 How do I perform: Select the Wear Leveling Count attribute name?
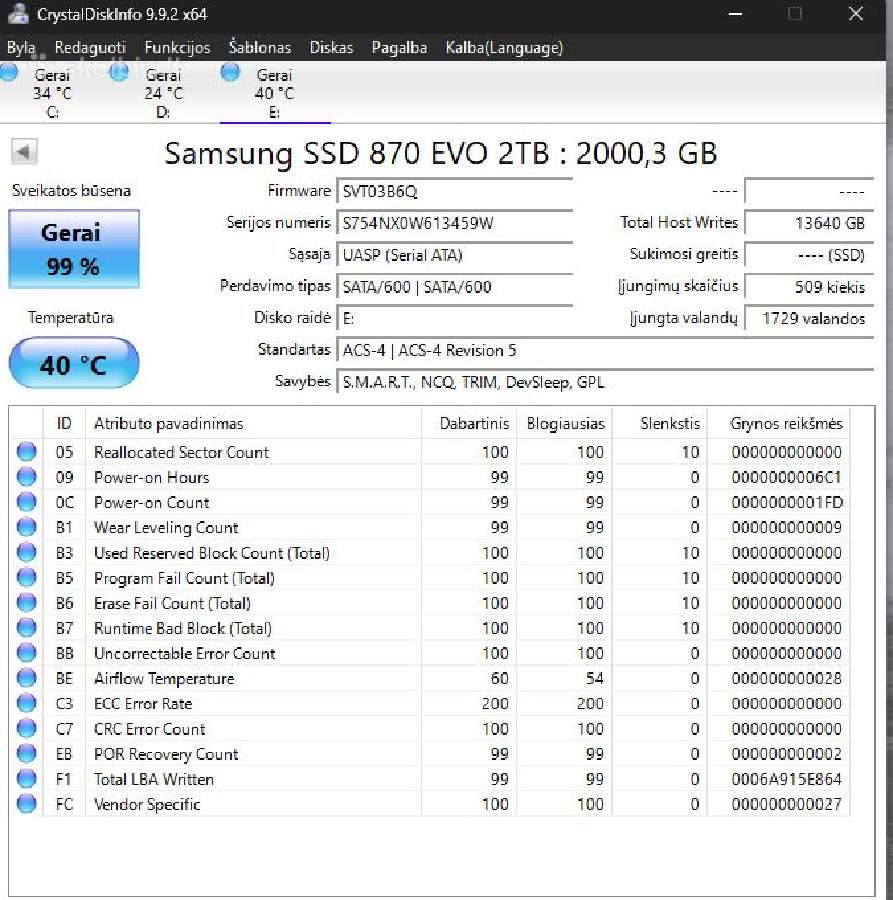click(166, 527)
